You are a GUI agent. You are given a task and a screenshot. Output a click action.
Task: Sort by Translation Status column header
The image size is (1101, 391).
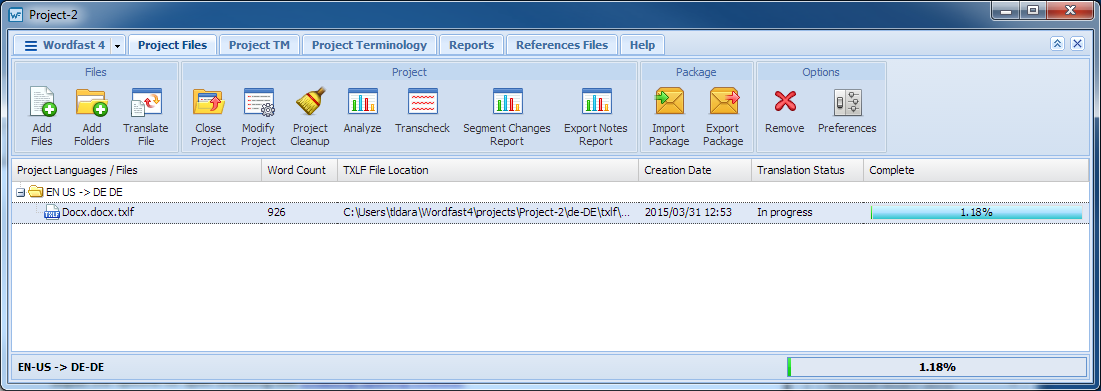[807, 170]
